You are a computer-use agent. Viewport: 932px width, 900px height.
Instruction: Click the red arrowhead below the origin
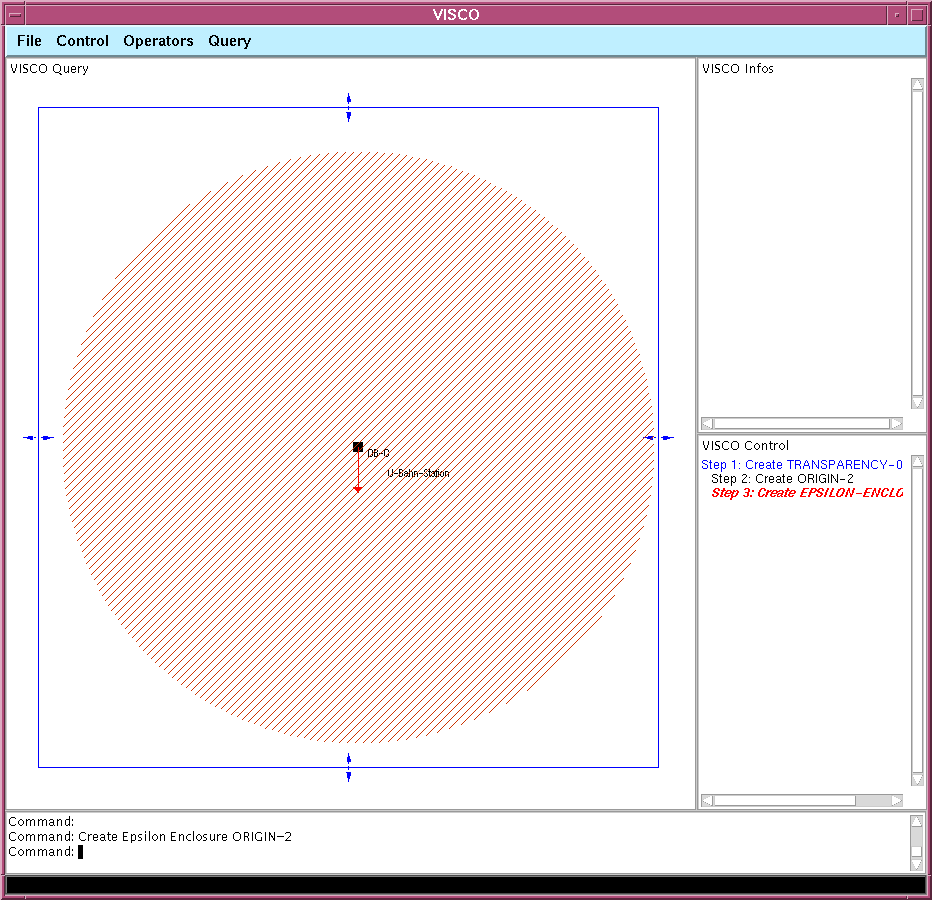[358, 489]
